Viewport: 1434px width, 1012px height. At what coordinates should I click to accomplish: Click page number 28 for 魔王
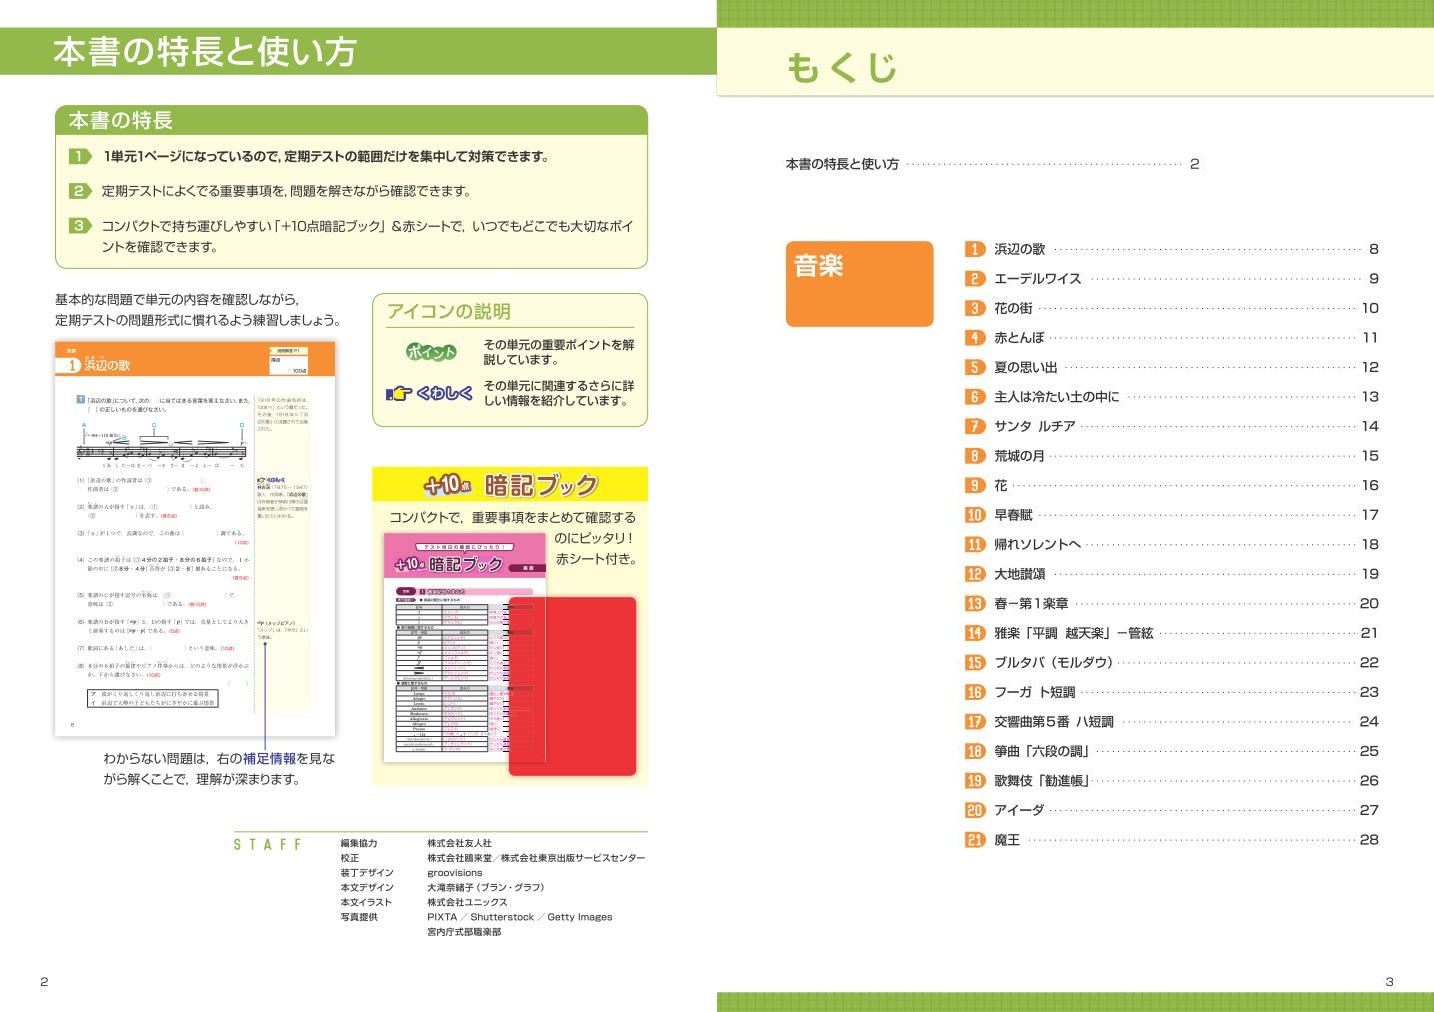(x=1369, y=840)
